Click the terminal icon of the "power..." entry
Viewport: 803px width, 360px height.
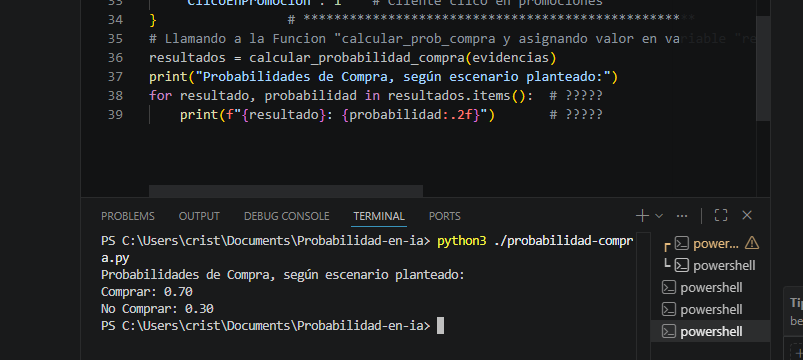click(x=682, y=244)
